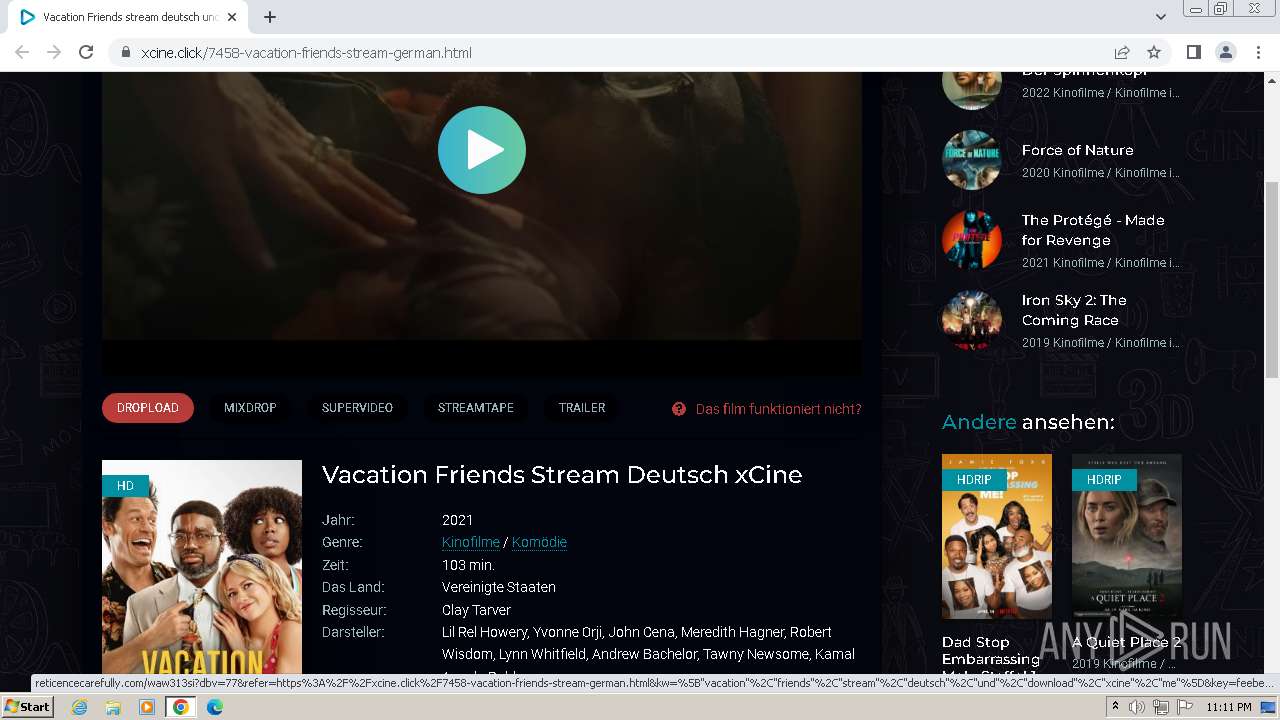Switch to STREAMTAPE player source
This screenshot has width=1280, height=720.
click(476, 408)
